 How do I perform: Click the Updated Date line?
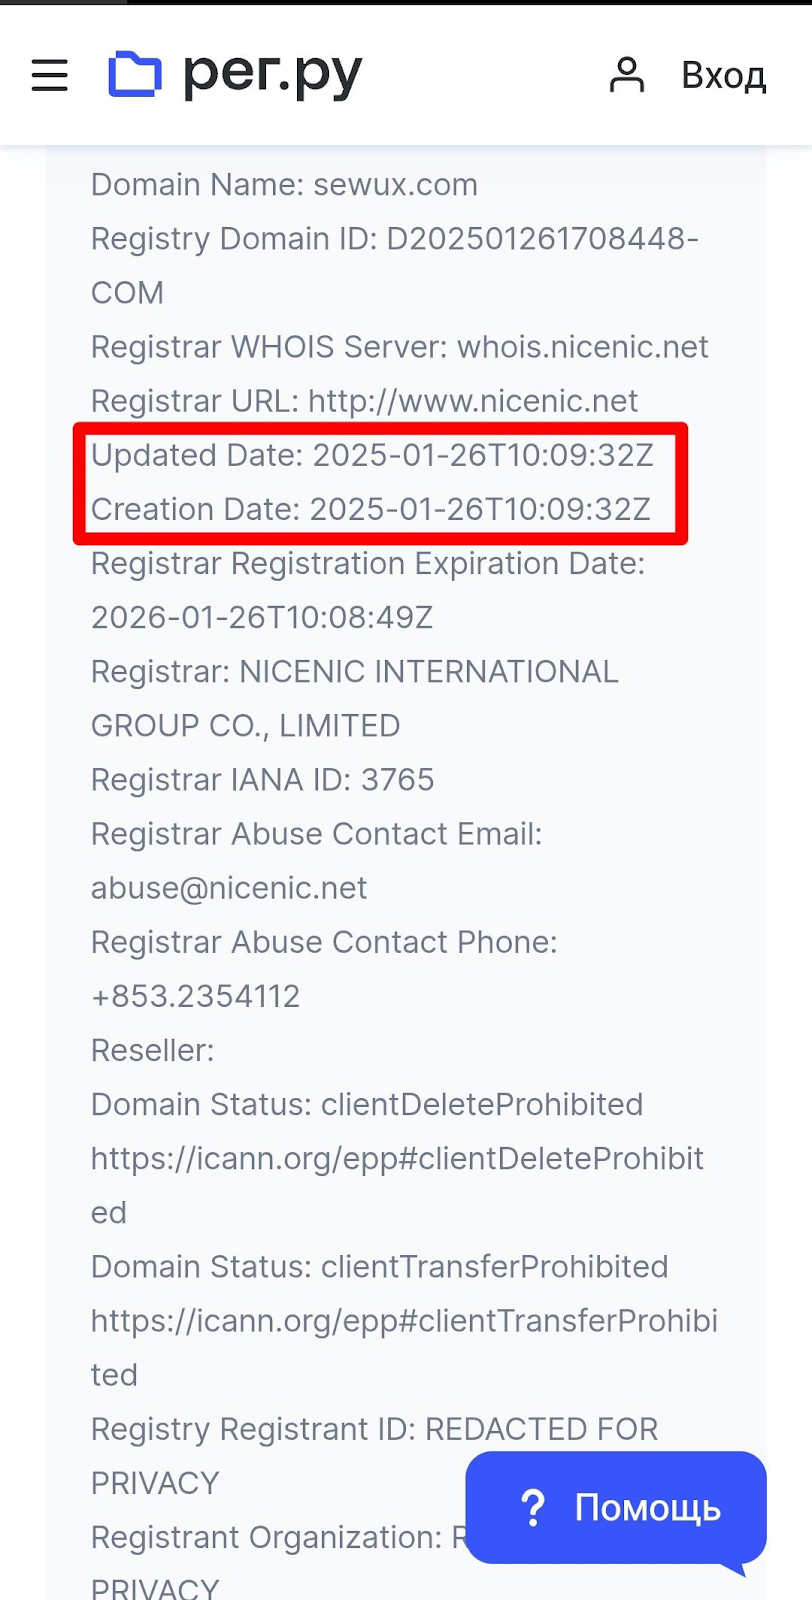[372, 455]
